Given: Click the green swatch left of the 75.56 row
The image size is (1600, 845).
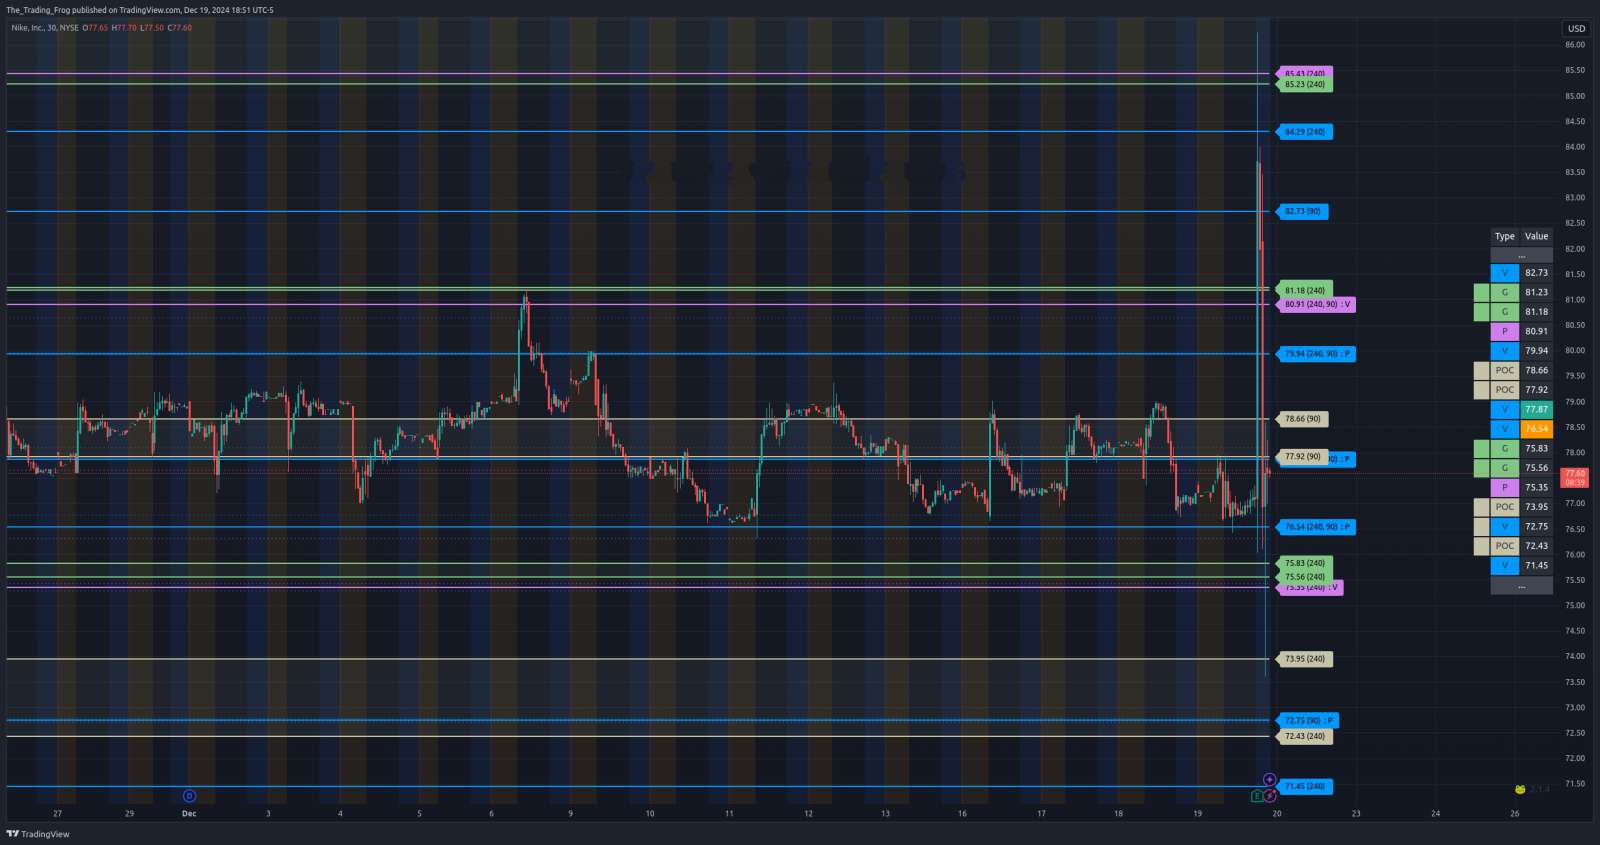Looking at the screenshot, I should tap(1482, 468).
